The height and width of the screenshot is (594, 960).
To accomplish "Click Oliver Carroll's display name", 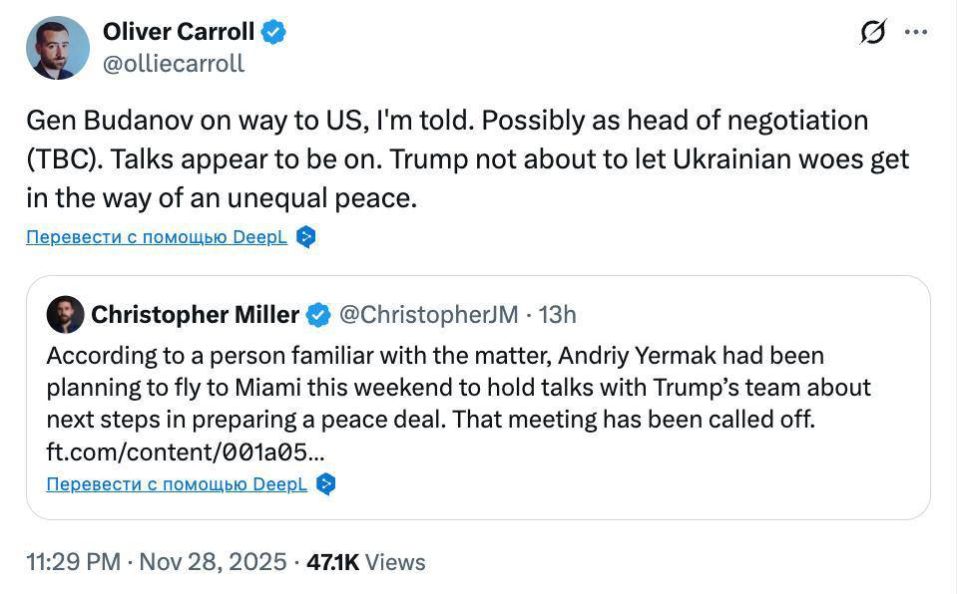I will coord(179,31).
